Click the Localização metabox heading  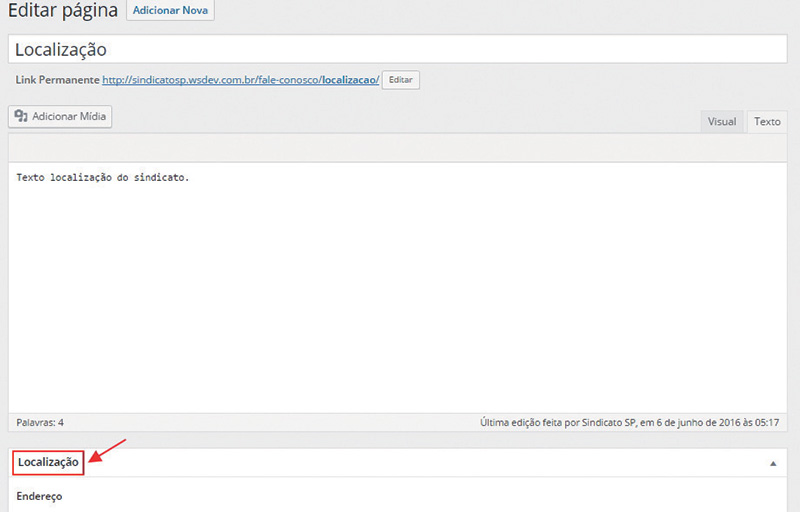click(48, 462)
